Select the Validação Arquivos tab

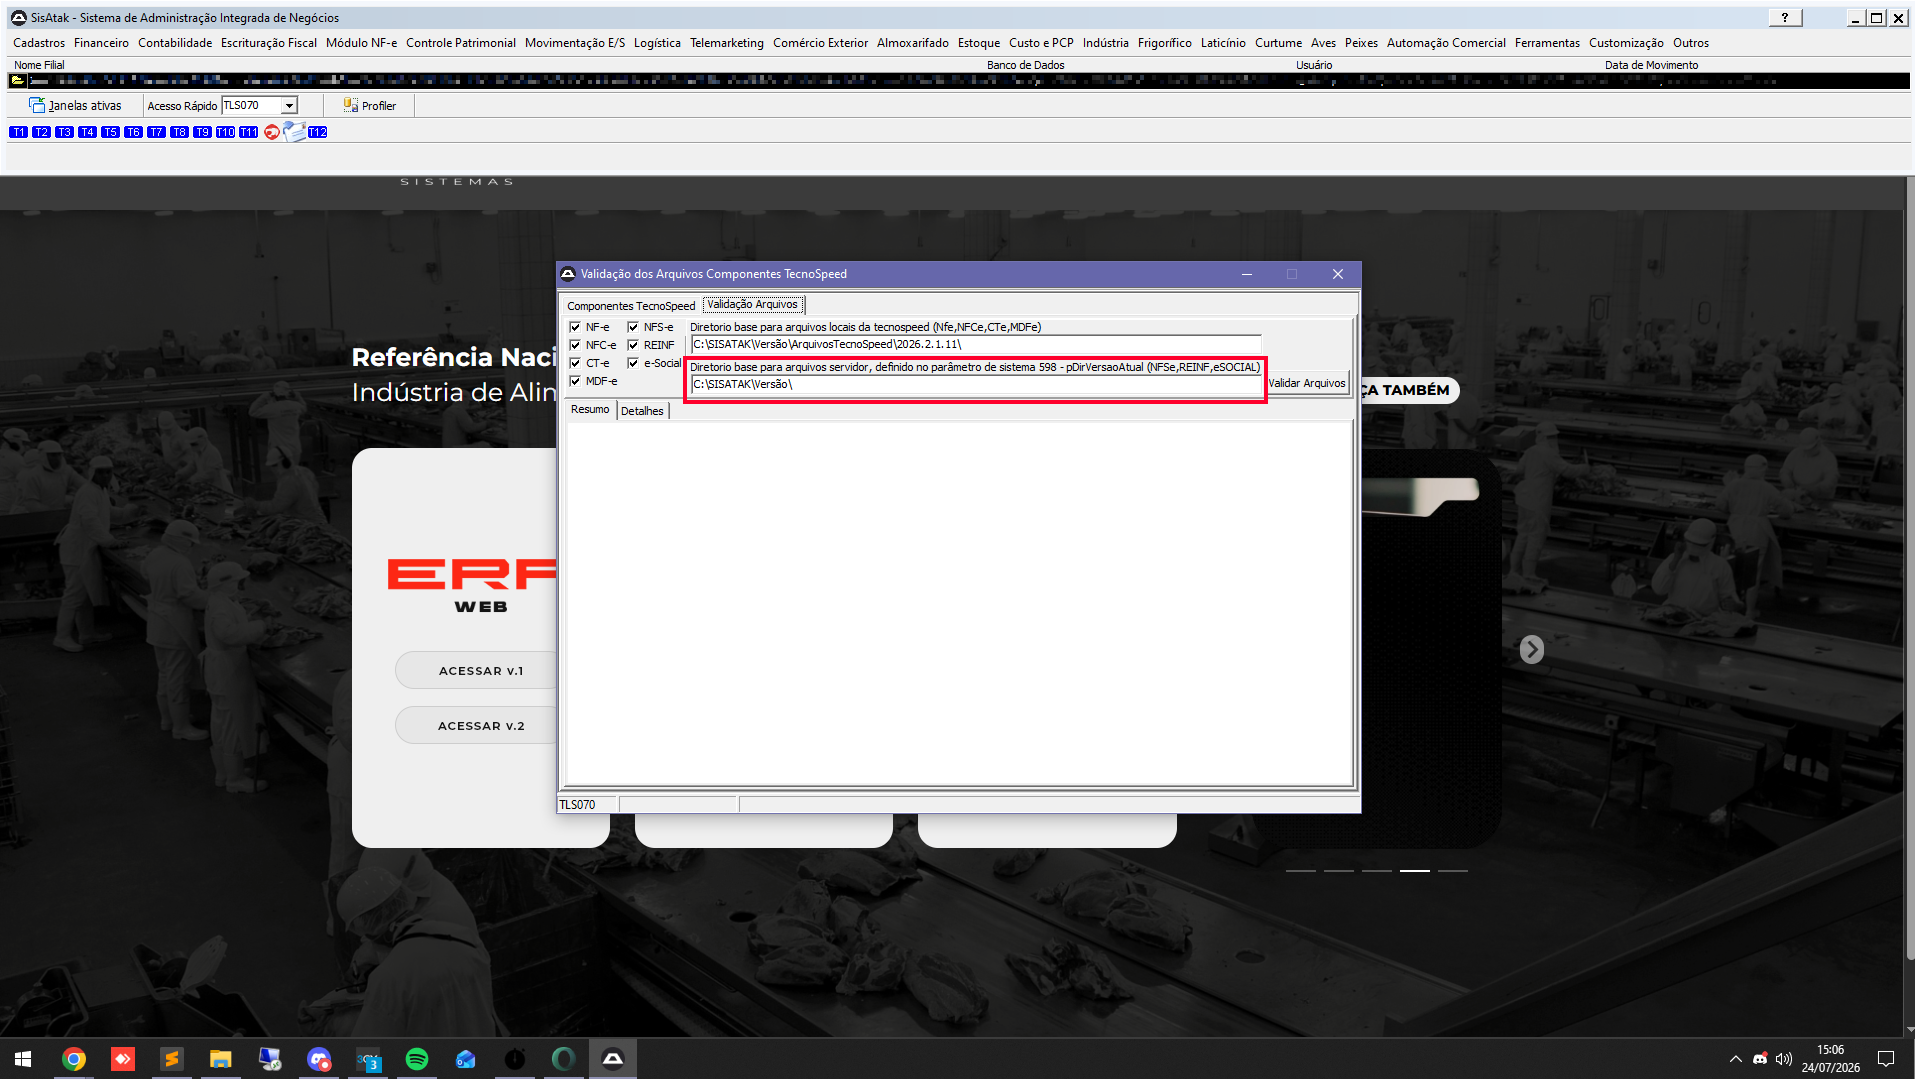(x=753, y=305)
